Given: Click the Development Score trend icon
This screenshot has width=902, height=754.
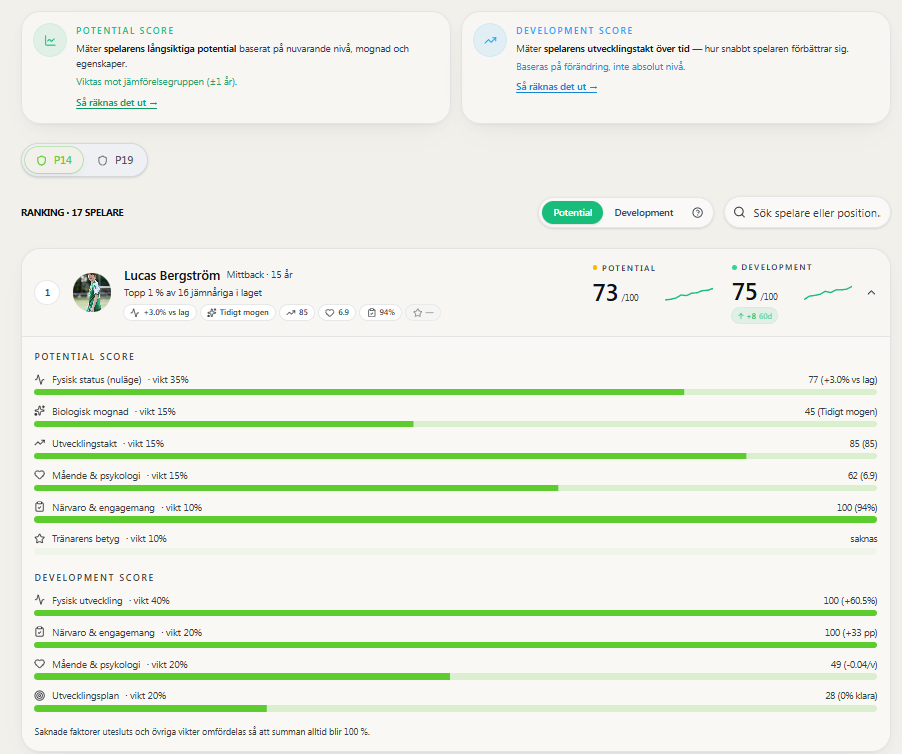Looking at the screenshot, I should pos(490,40).
